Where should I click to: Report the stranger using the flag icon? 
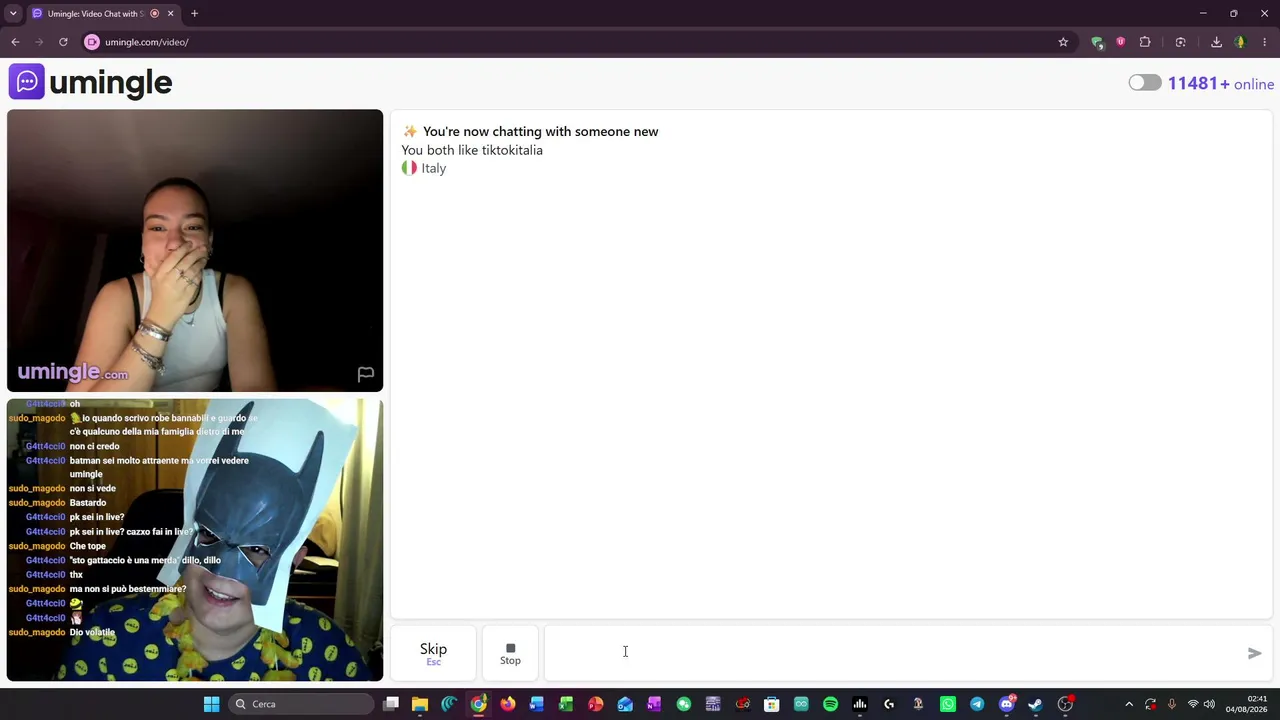click(x=366, y=374)
